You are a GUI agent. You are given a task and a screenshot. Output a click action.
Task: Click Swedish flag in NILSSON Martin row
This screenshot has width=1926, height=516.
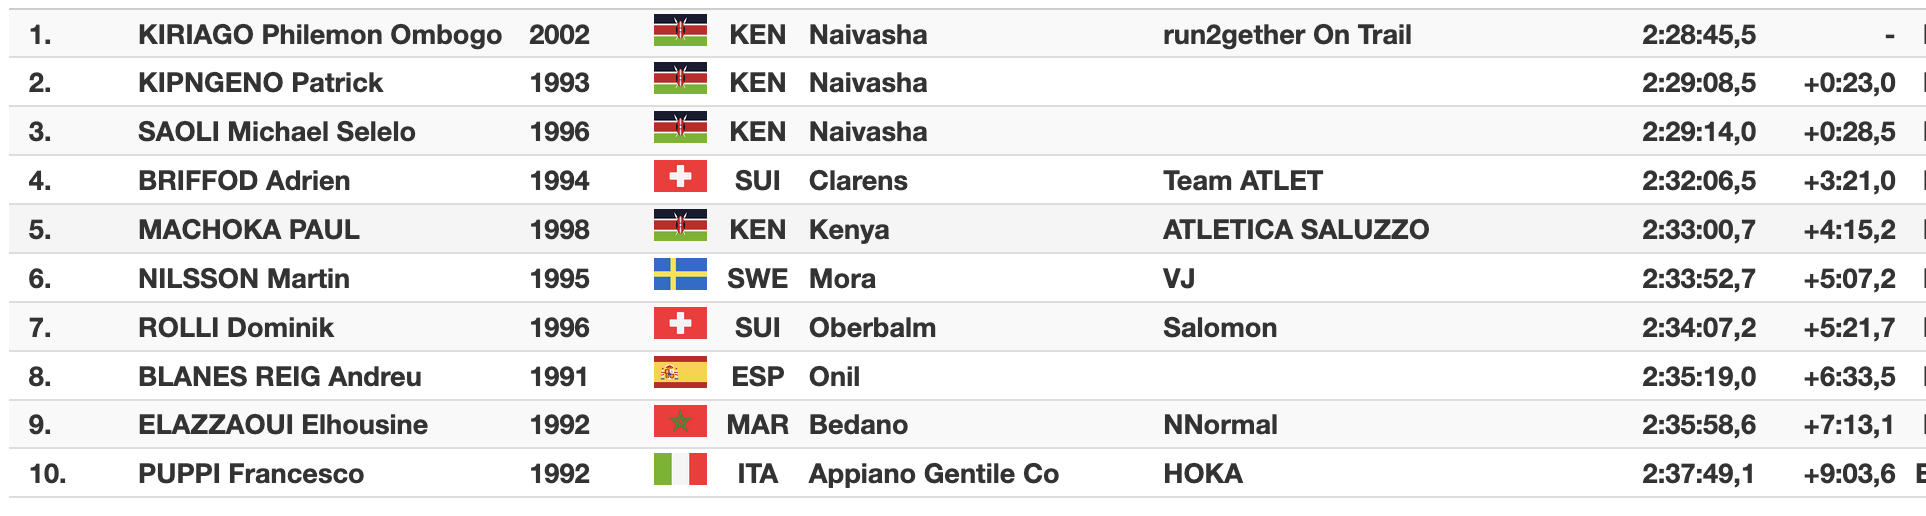pos(680,275)
